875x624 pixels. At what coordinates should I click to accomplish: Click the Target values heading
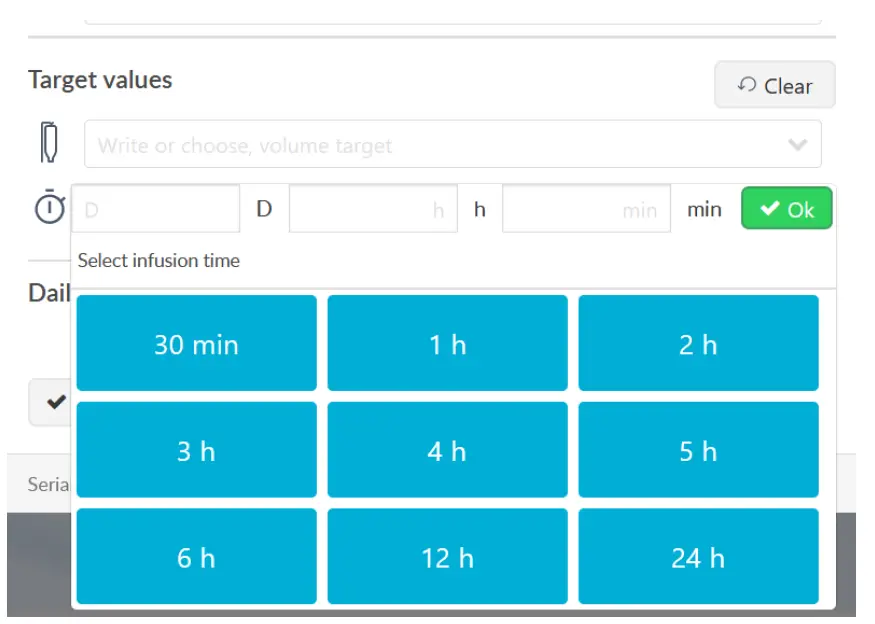[x=100, y=80]
